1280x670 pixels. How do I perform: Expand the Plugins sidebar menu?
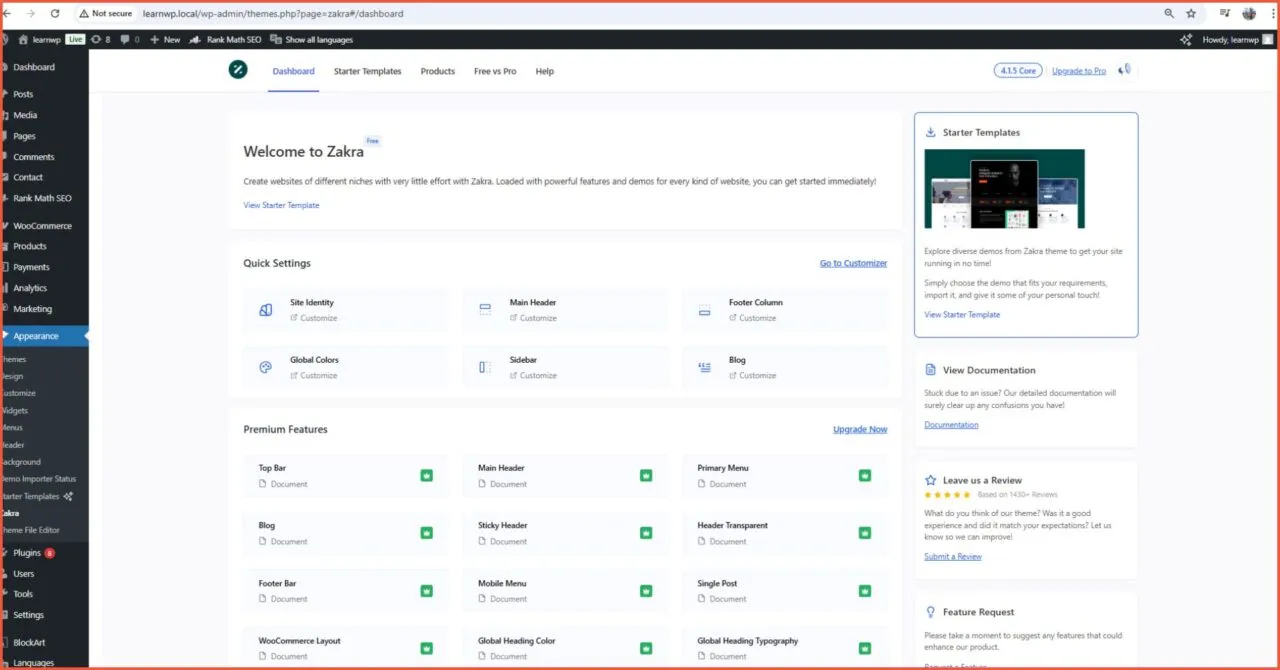pos(27,553)
